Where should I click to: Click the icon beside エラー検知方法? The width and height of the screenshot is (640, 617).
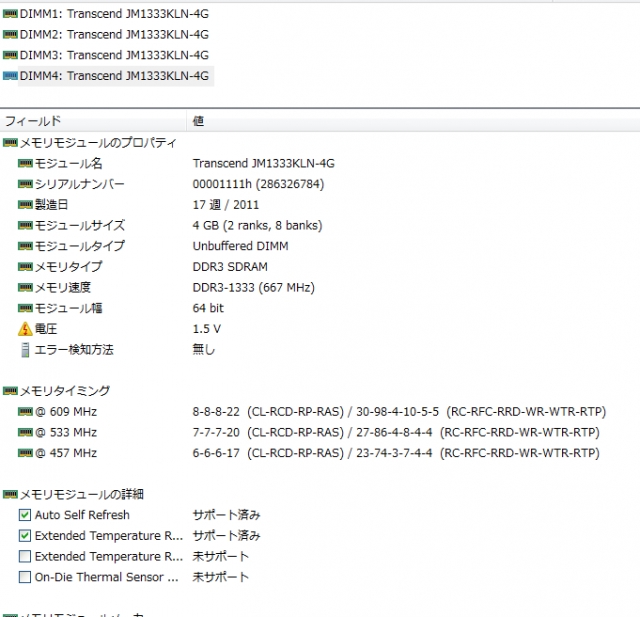pos(25,350)
